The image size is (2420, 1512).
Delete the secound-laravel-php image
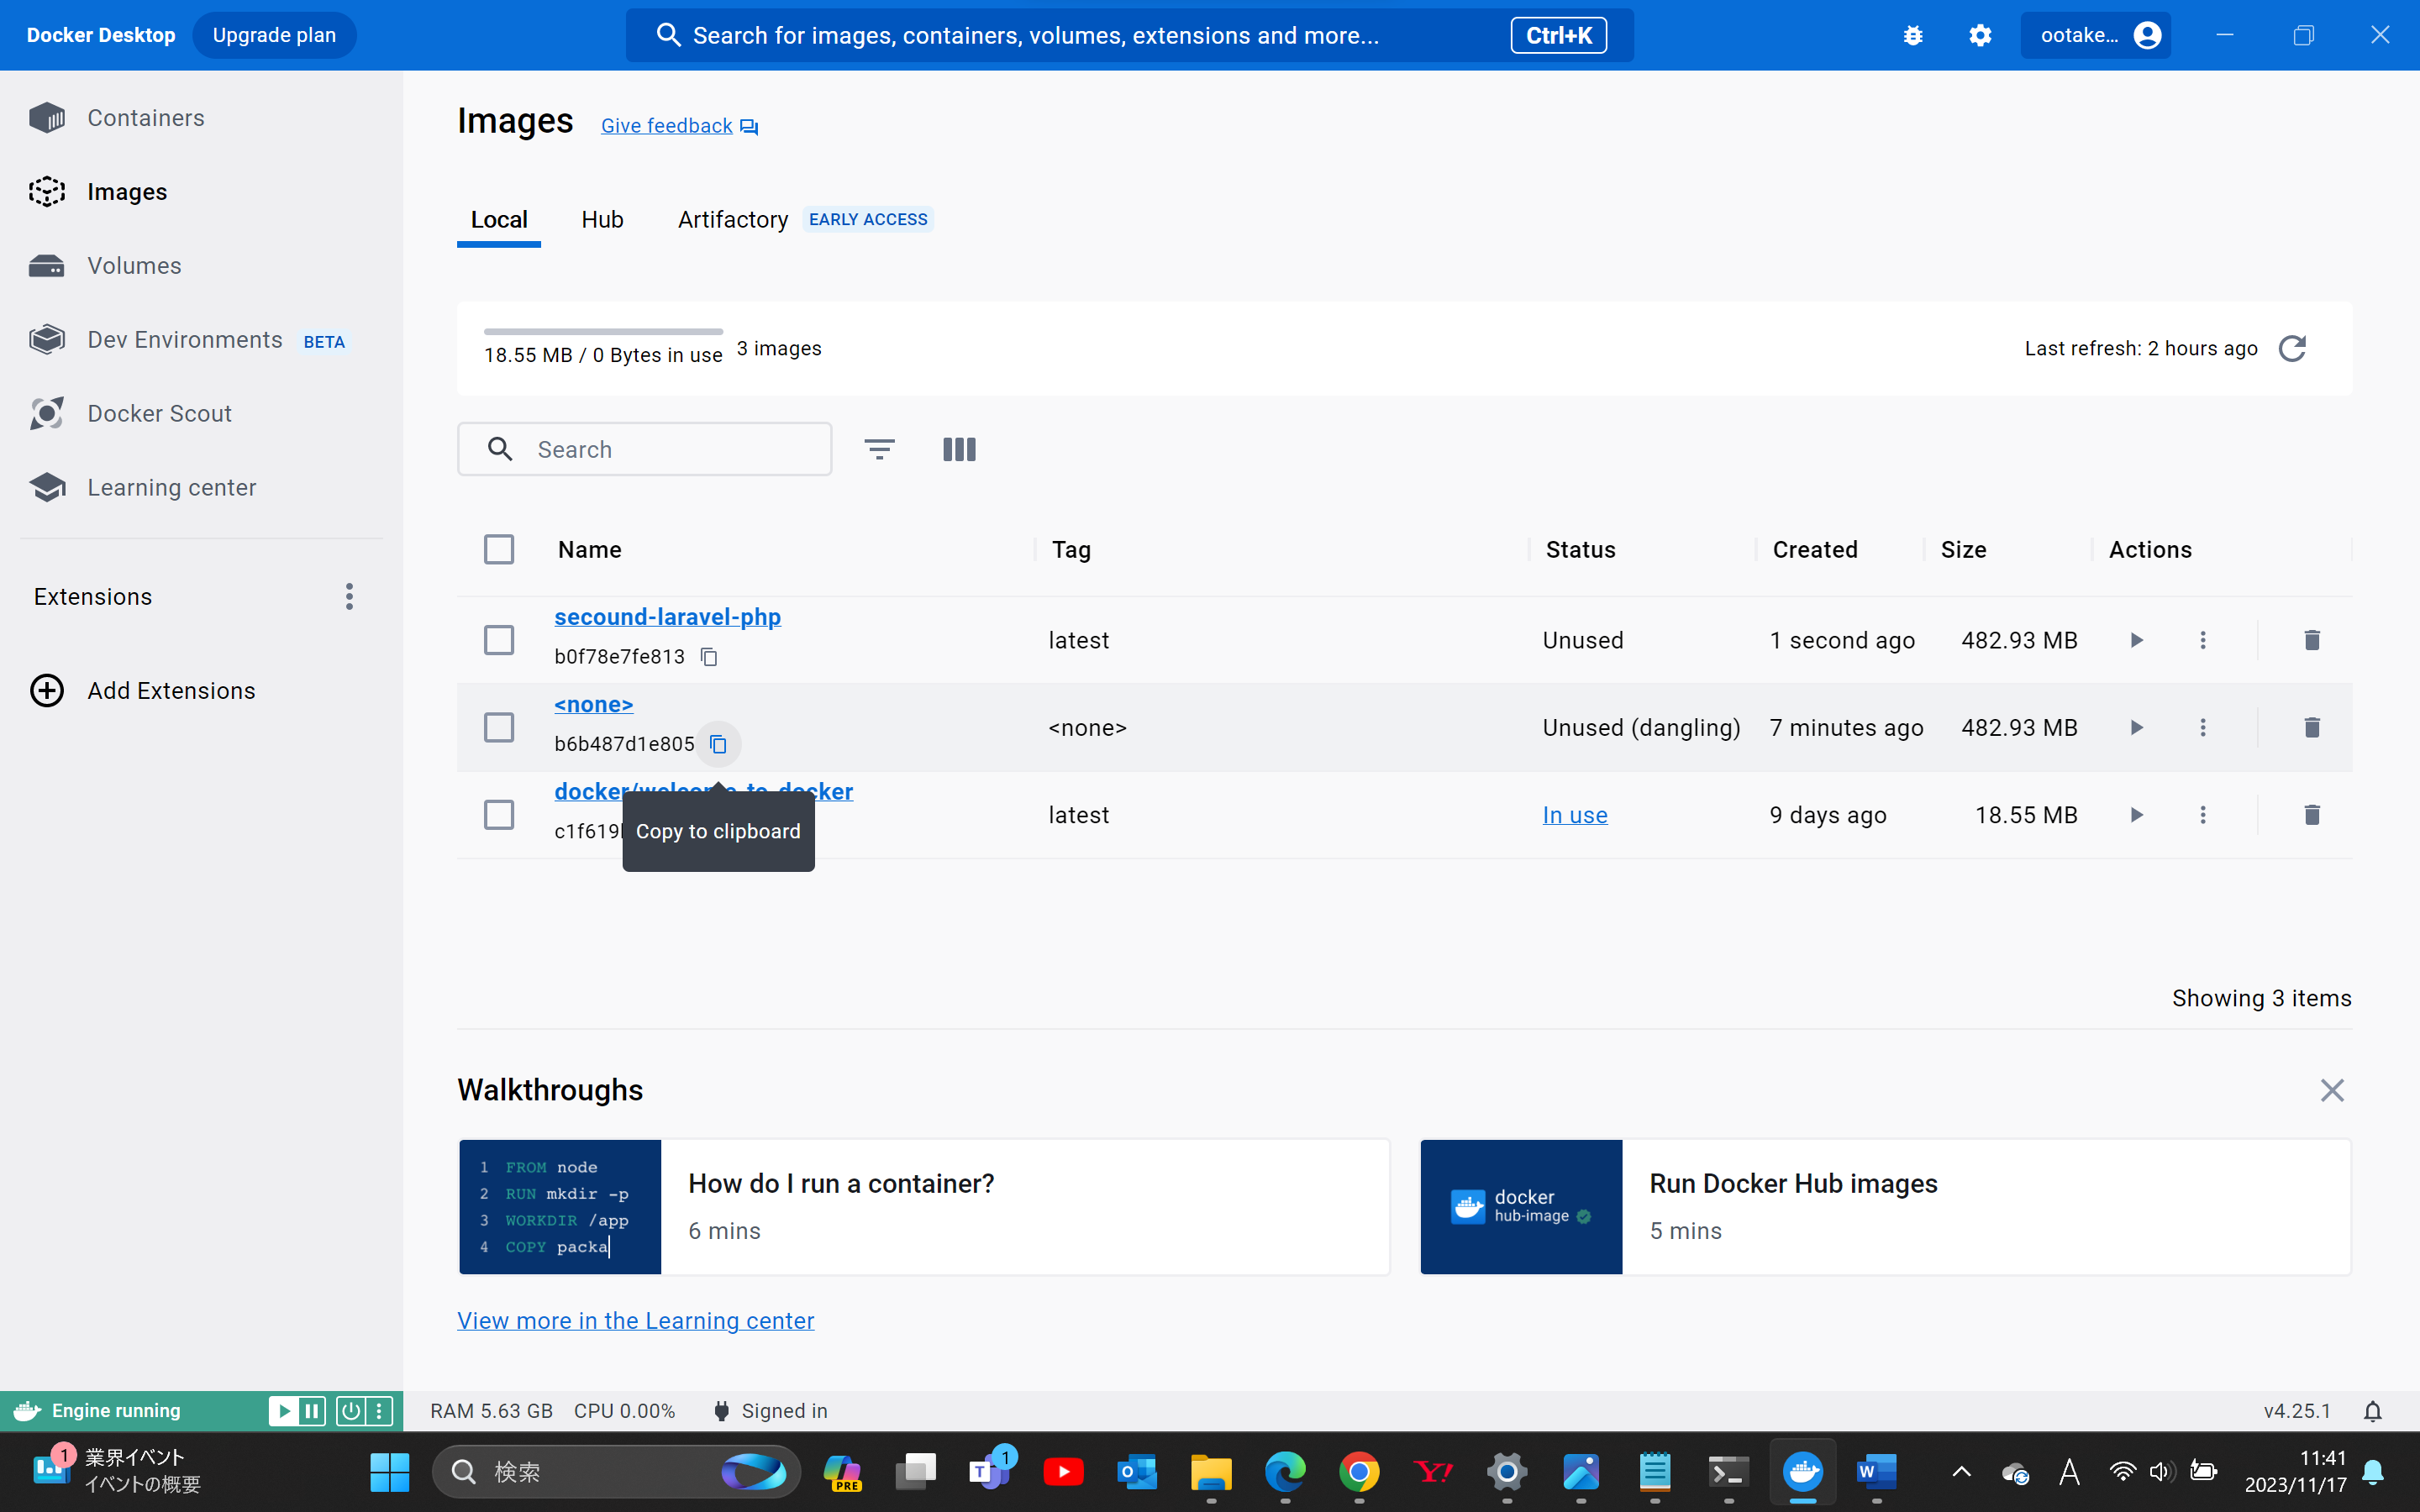tap(2311, 640)
